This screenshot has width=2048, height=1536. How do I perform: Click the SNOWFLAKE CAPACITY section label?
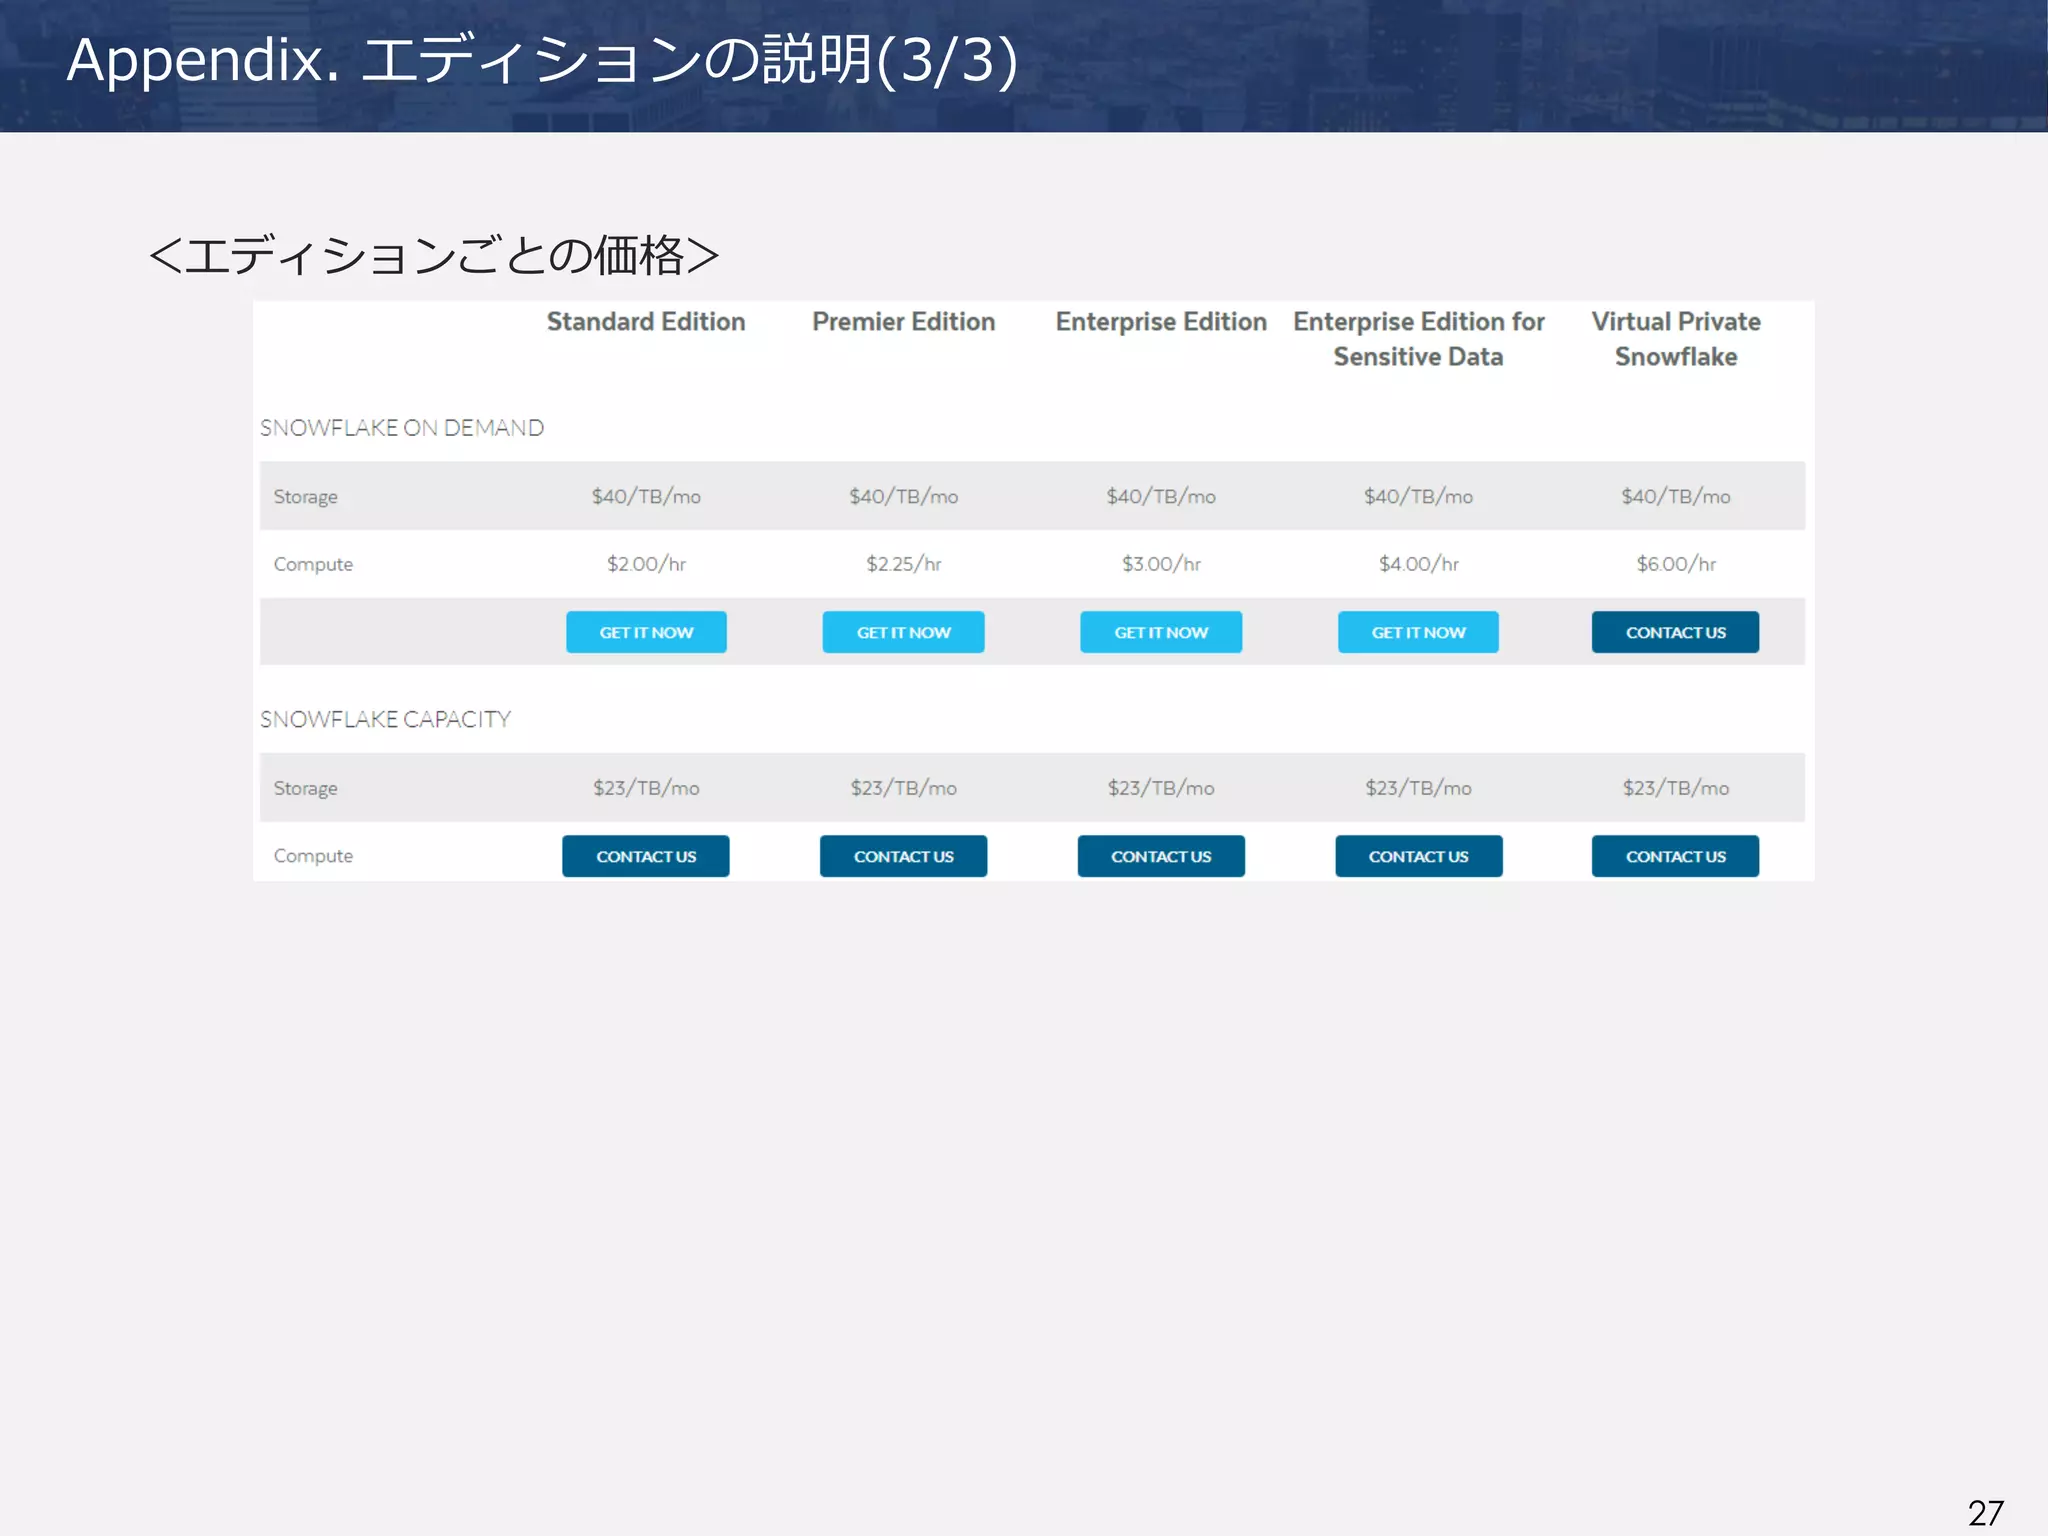385,719
